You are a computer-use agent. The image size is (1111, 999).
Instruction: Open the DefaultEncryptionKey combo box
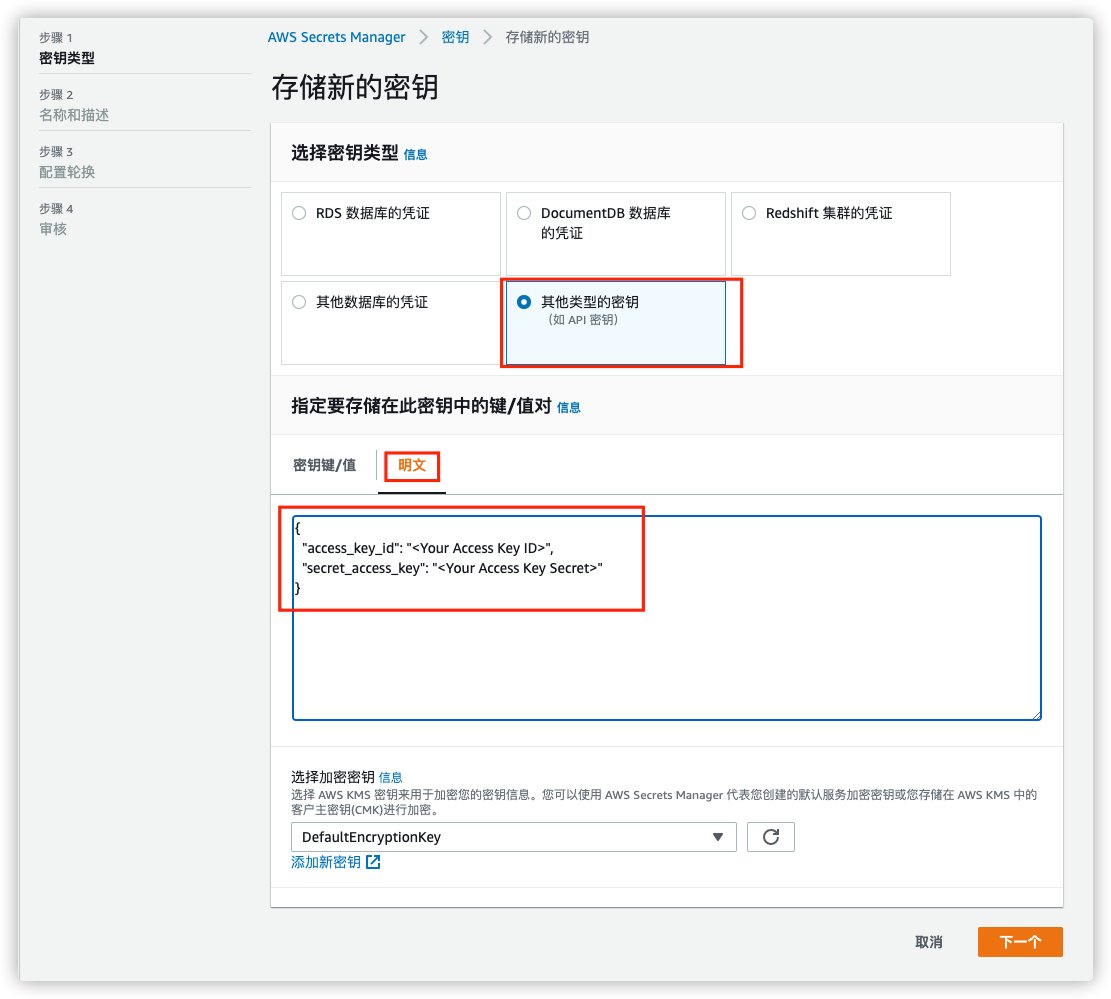pos(500,837)
